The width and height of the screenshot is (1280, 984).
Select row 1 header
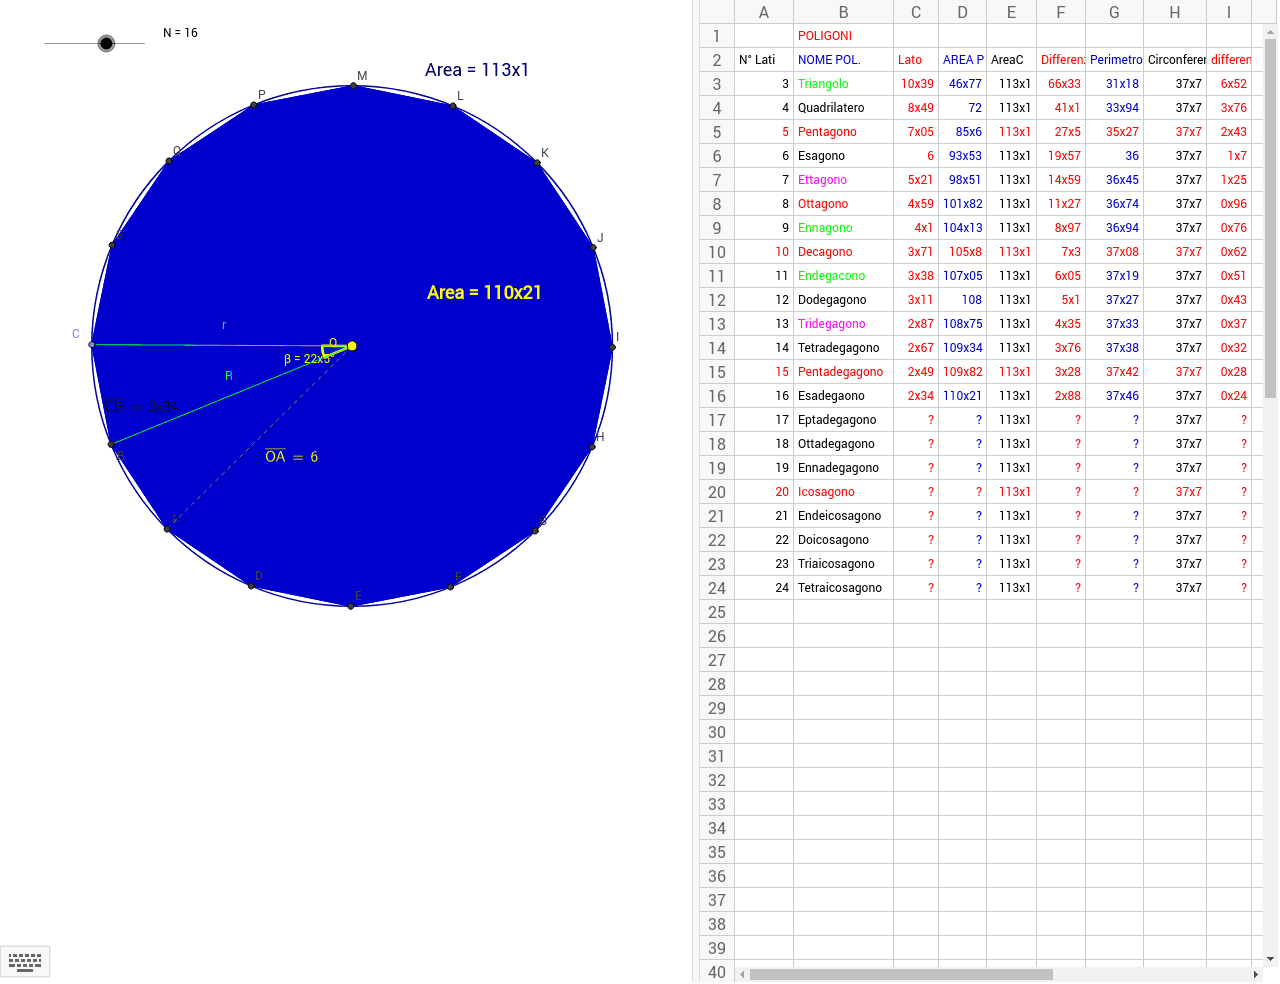click(x=717, y=36)
